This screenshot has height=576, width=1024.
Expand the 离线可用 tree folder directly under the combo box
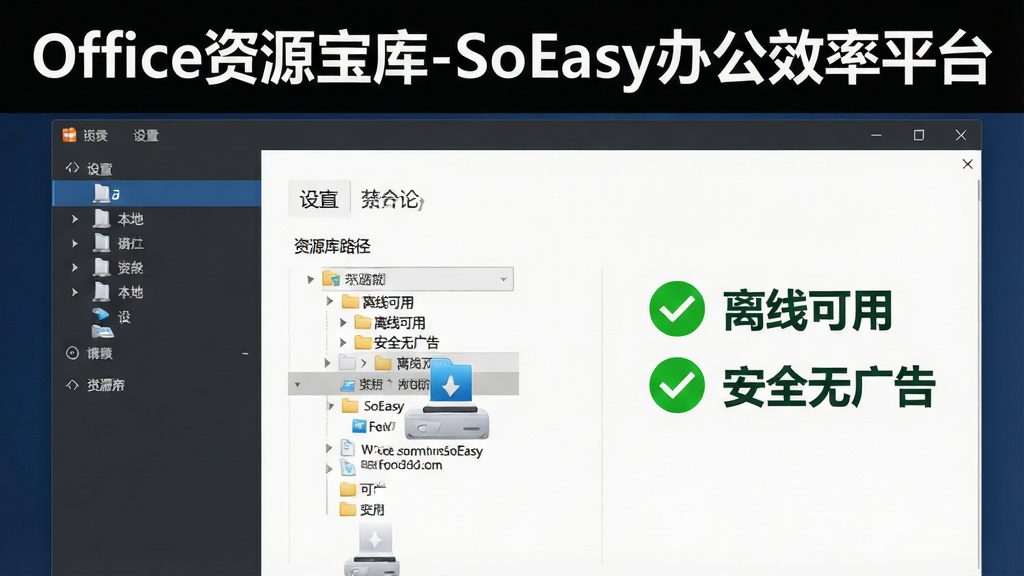[330, 302]
